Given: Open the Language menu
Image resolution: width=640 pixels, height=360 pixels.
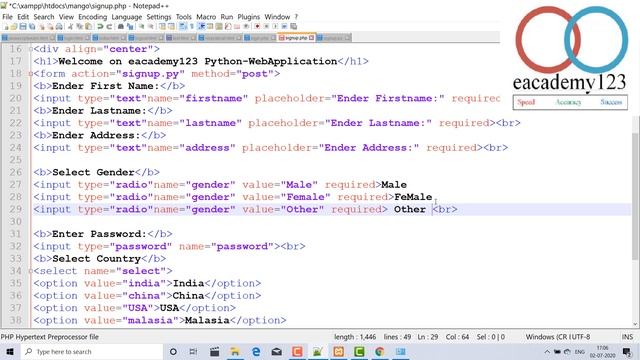Looking at the screenshot, I should pos(127,17).
